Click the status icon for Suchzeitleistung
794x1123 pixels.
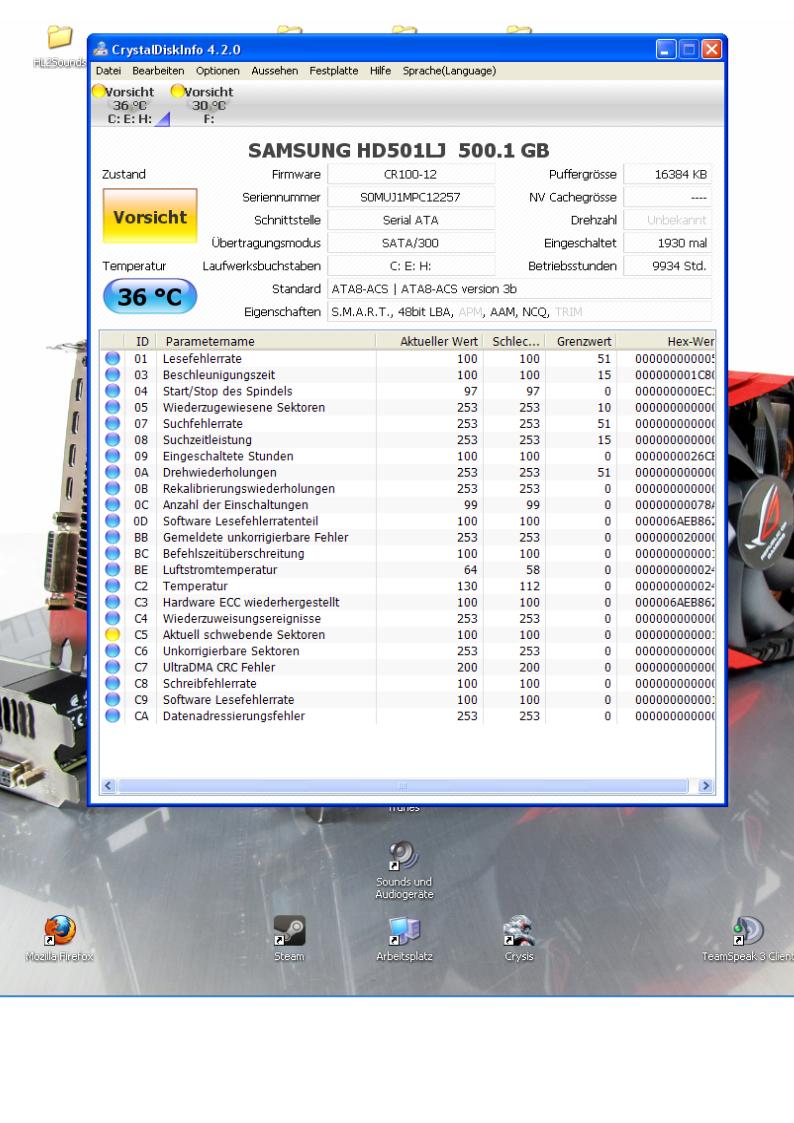tap(112, 440)
